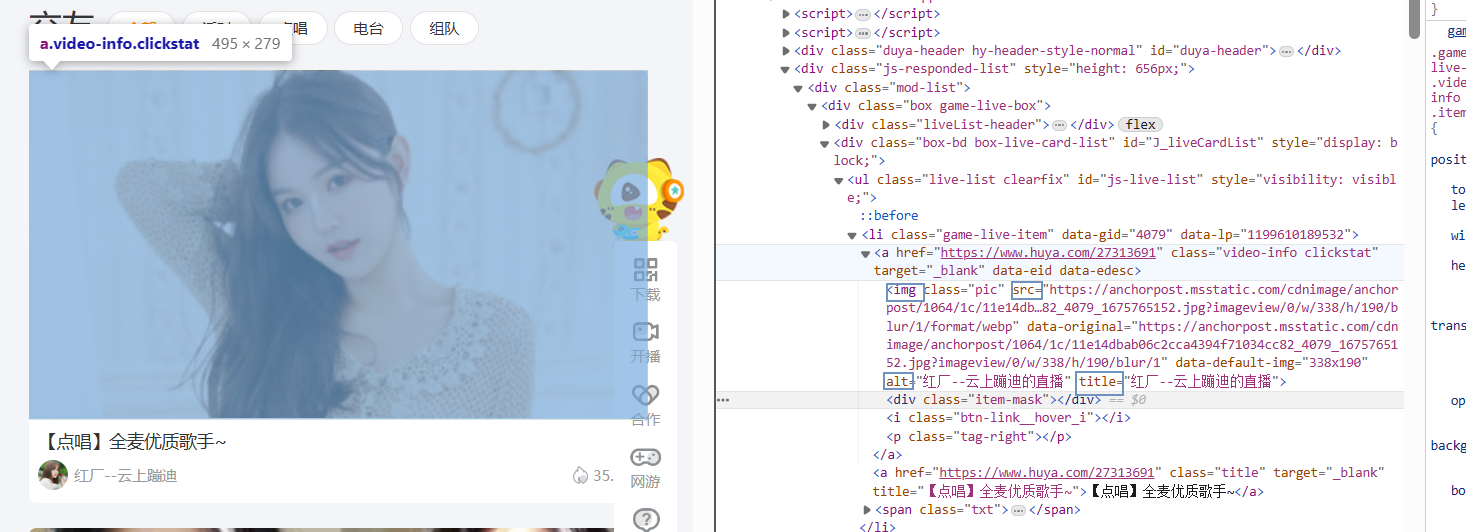Open the 合作 heart-shaped sidebar icon
Viewport: 1466px width, 532px height.
(x=645, y=395)
